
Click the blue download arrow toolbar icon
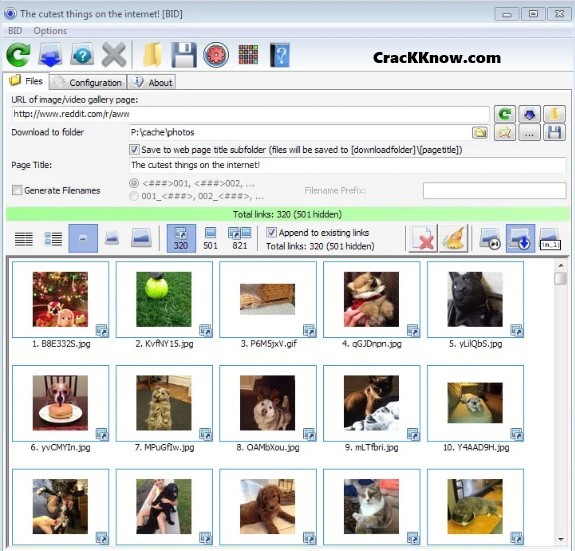pos(50,55)
